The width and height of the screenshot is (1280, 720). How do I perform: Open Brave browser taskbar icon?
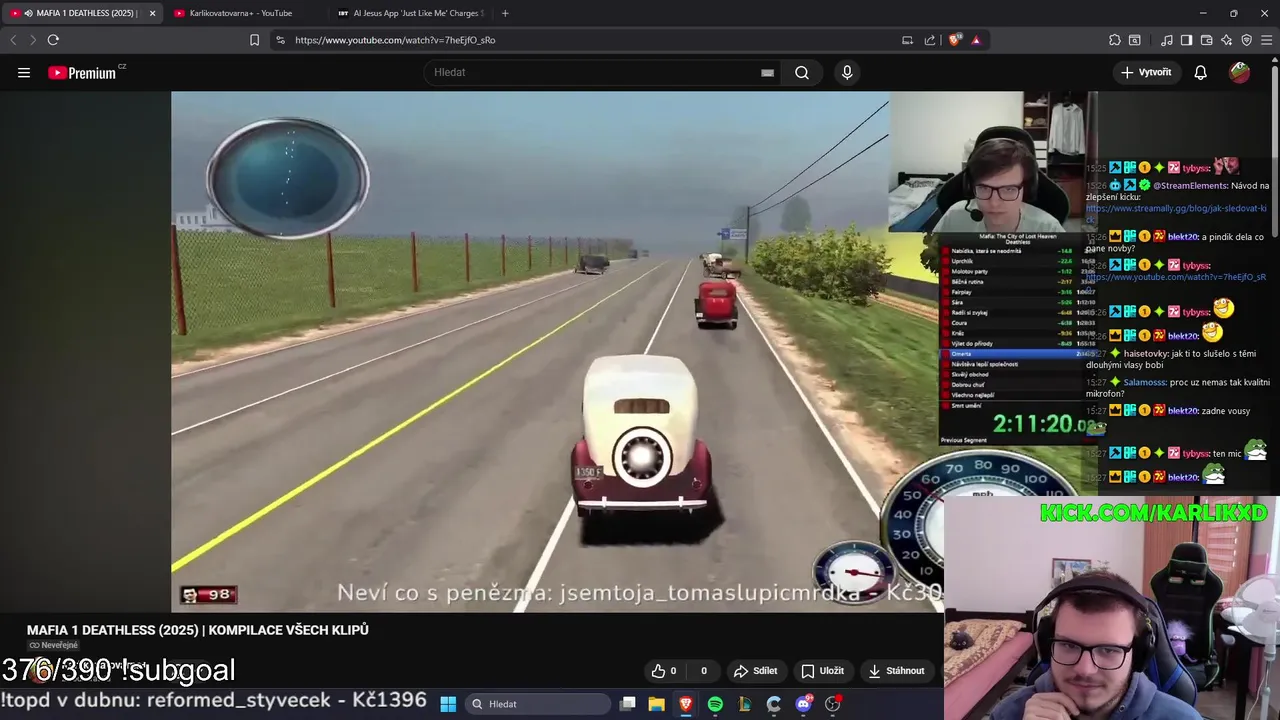pos(686,704)
